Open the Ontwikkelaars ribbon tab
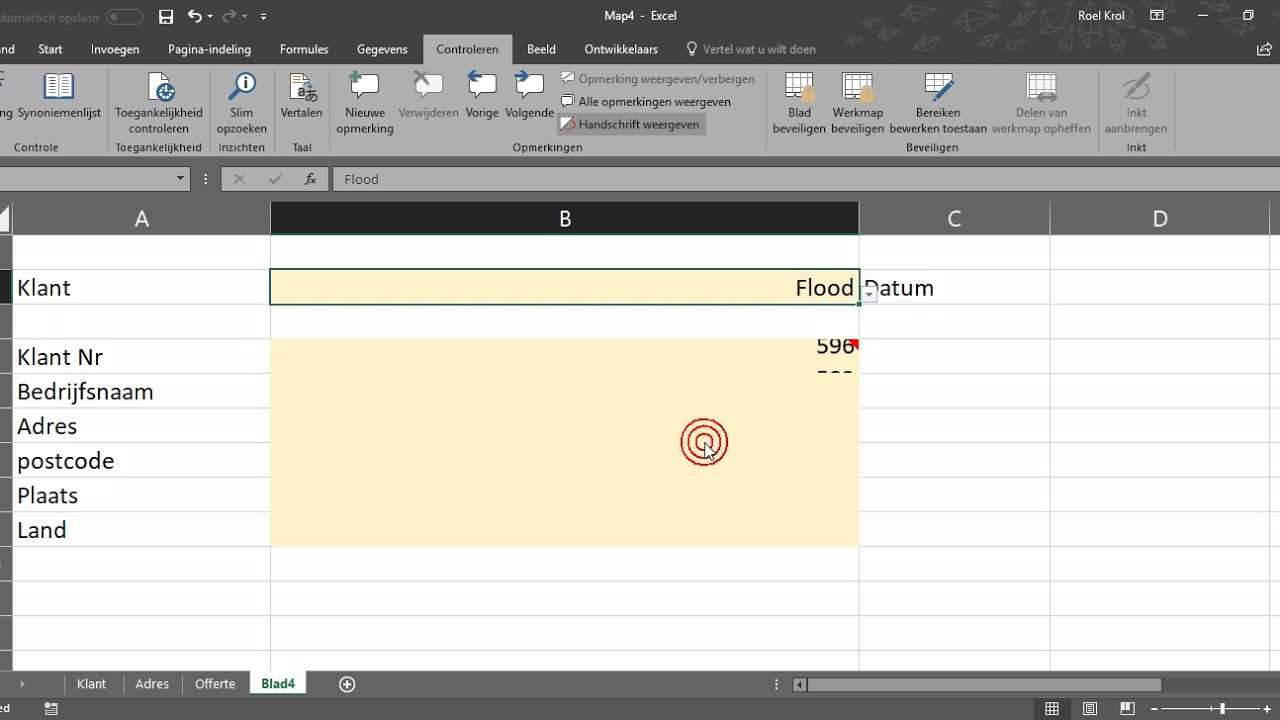 pyautogui.click(x=621, y=49)
